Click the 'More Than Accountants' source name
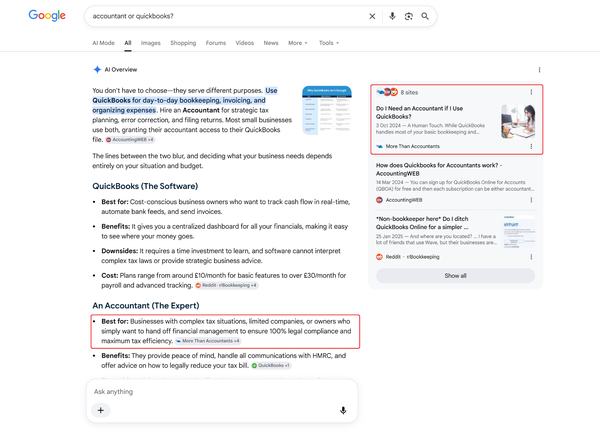600x433 pixels. tap(412, 146)
